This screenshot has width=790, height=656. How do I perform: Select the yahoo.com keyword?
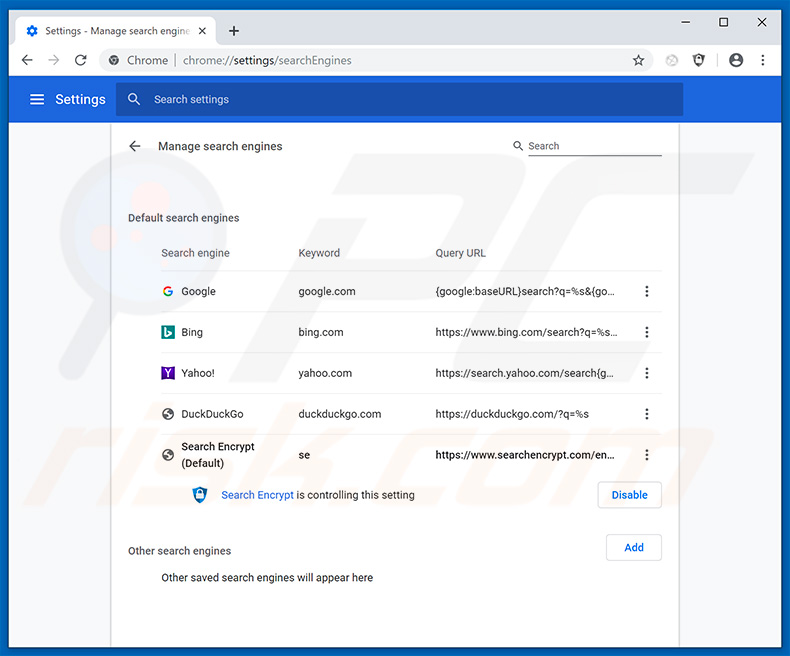325,373
